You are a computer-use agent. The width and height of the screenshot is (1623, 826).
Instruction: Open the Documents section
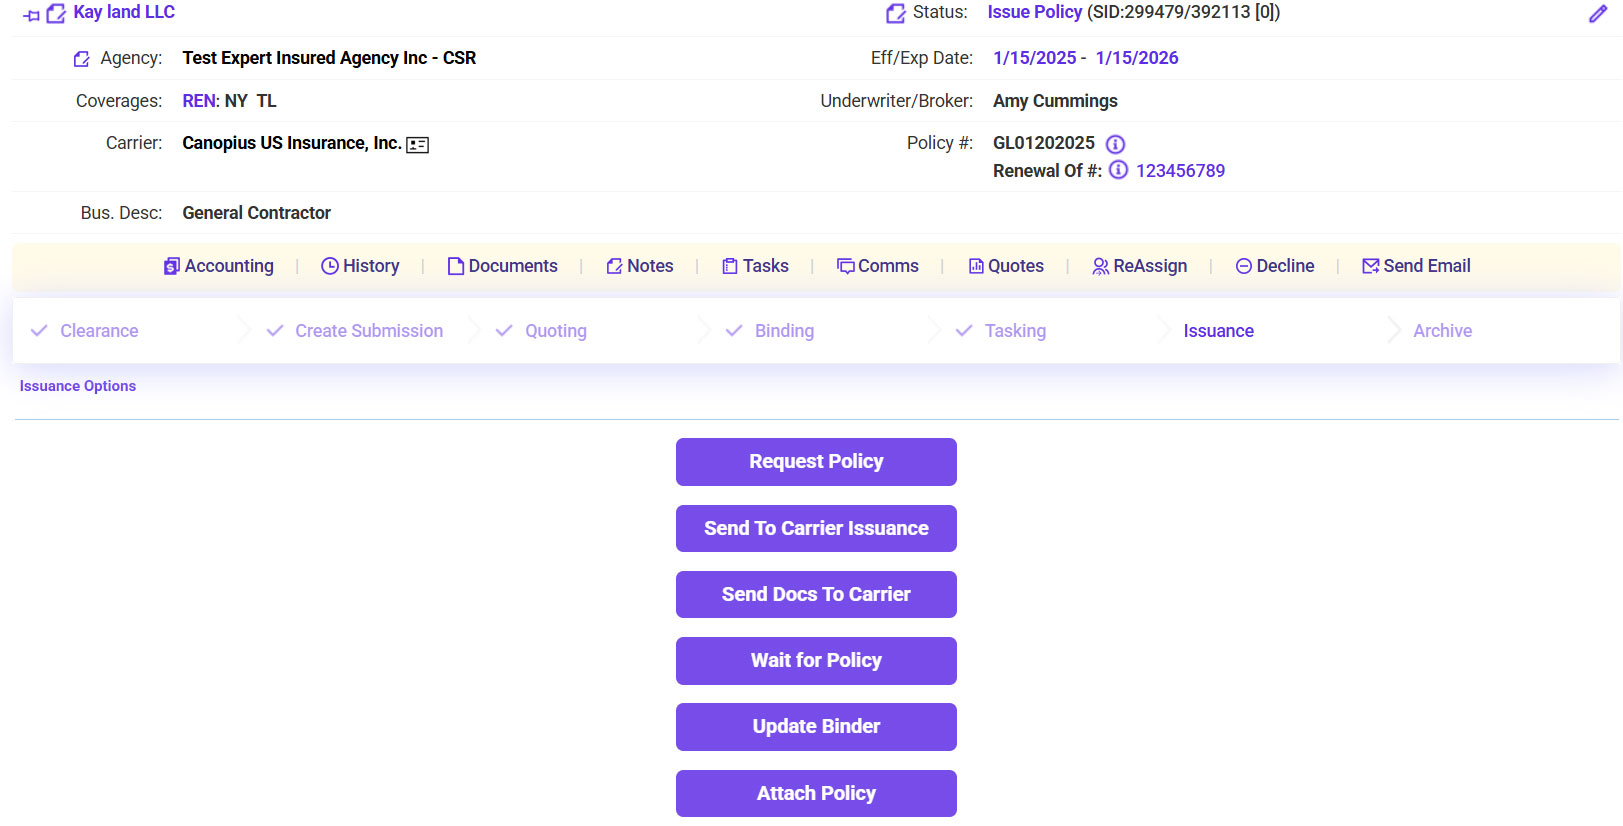502,266
